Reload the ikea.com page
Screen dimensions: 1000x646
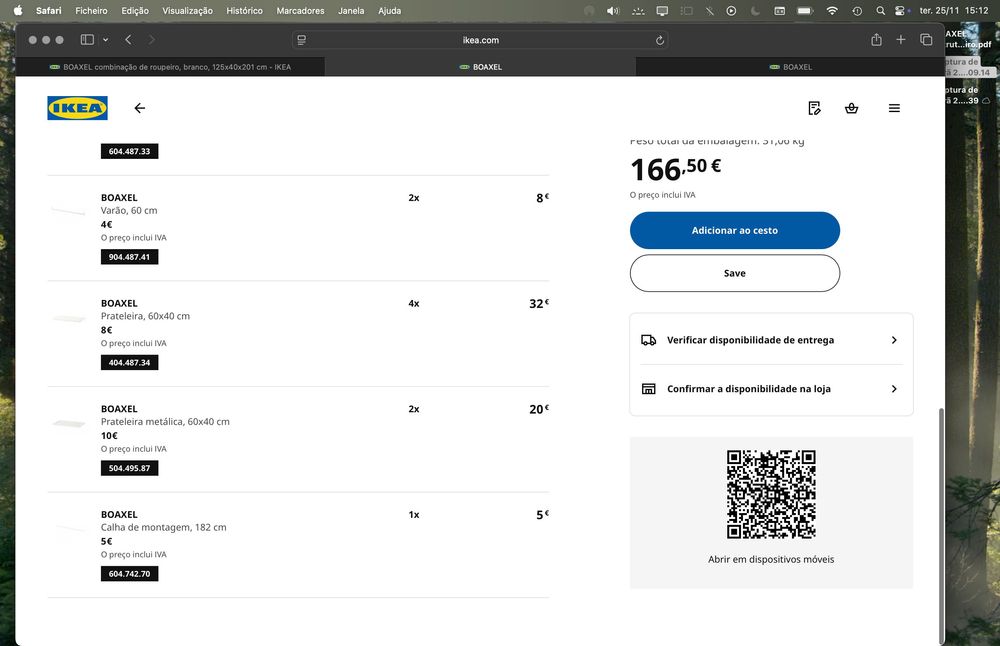[660, 40]
